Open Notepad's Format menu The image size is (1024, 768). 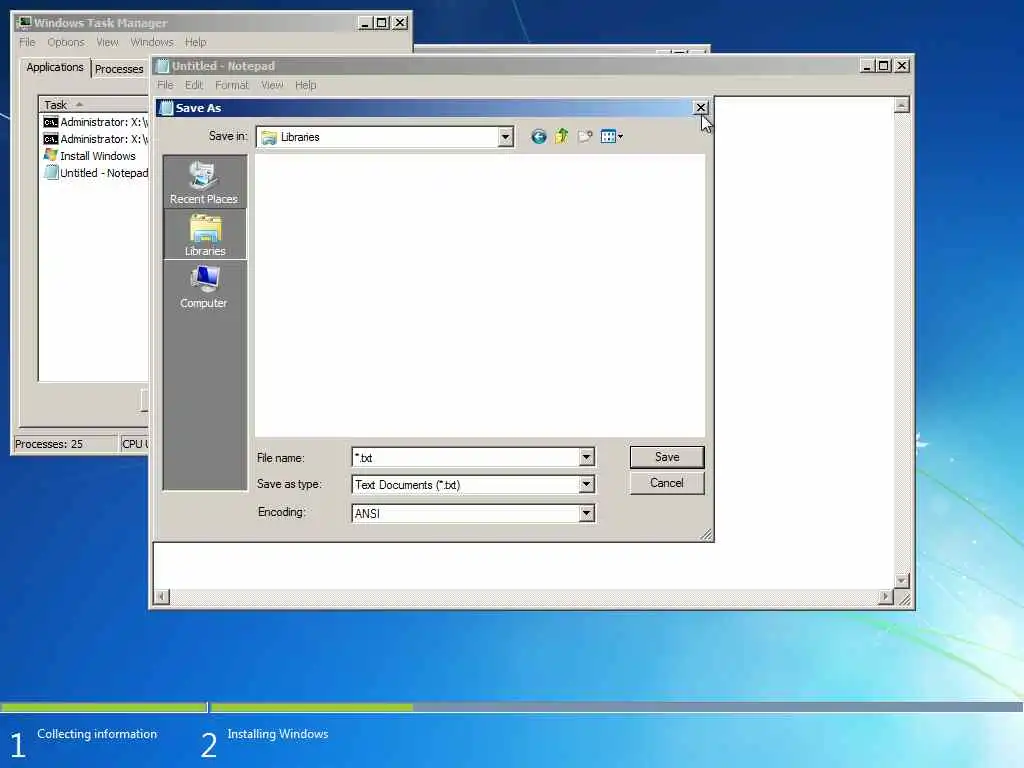pyautogui.click(x=232, y=85)
